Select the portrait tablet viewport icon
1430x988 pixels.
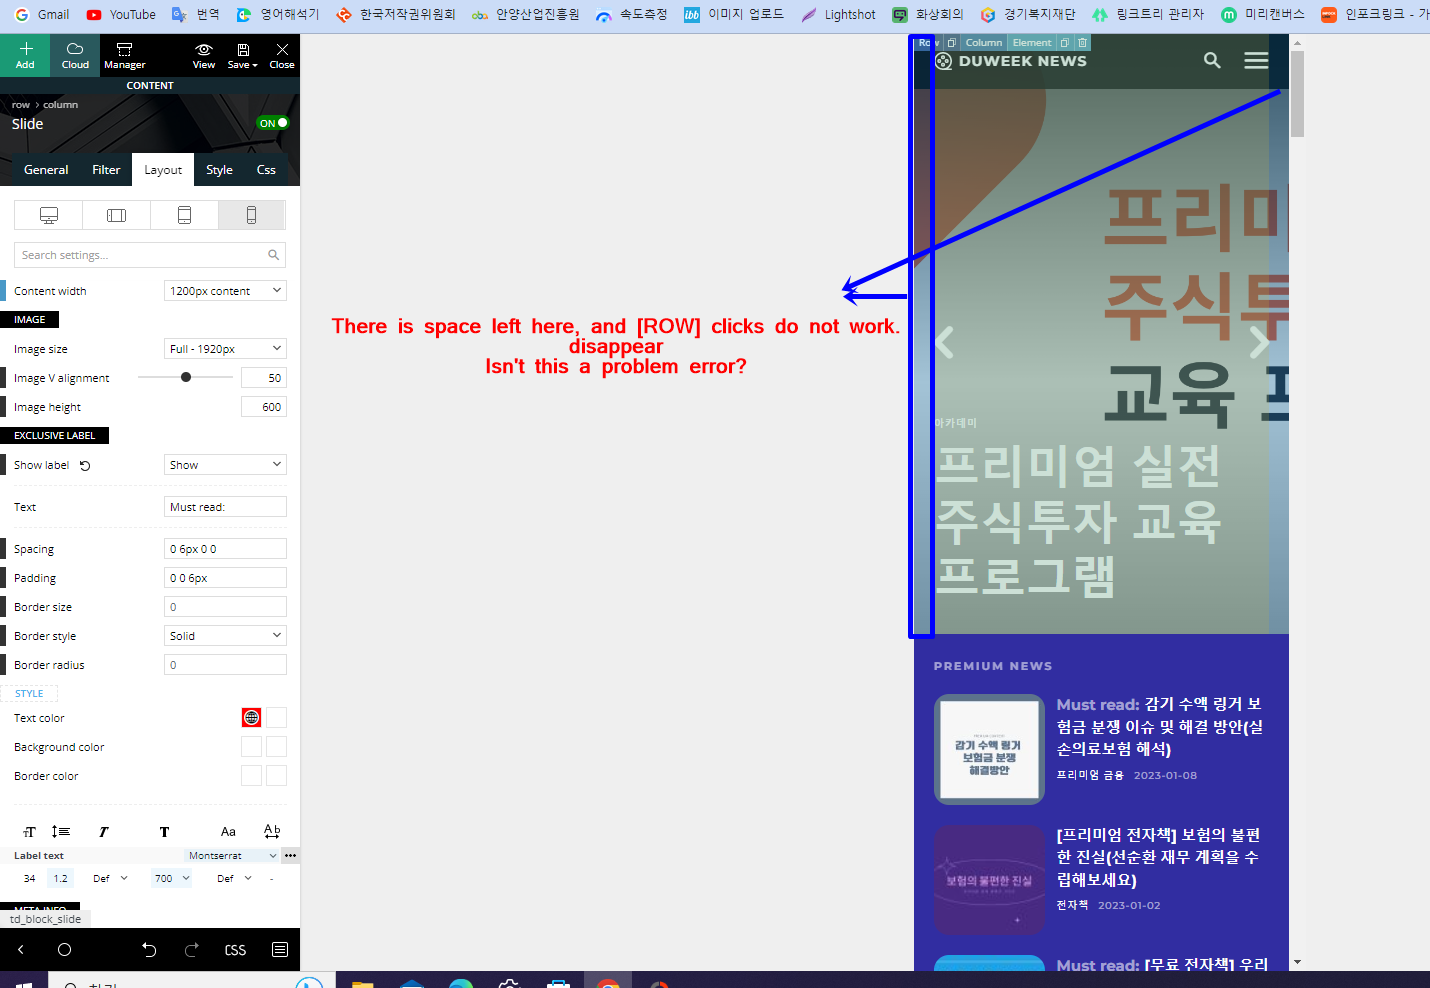coord(184,215)
